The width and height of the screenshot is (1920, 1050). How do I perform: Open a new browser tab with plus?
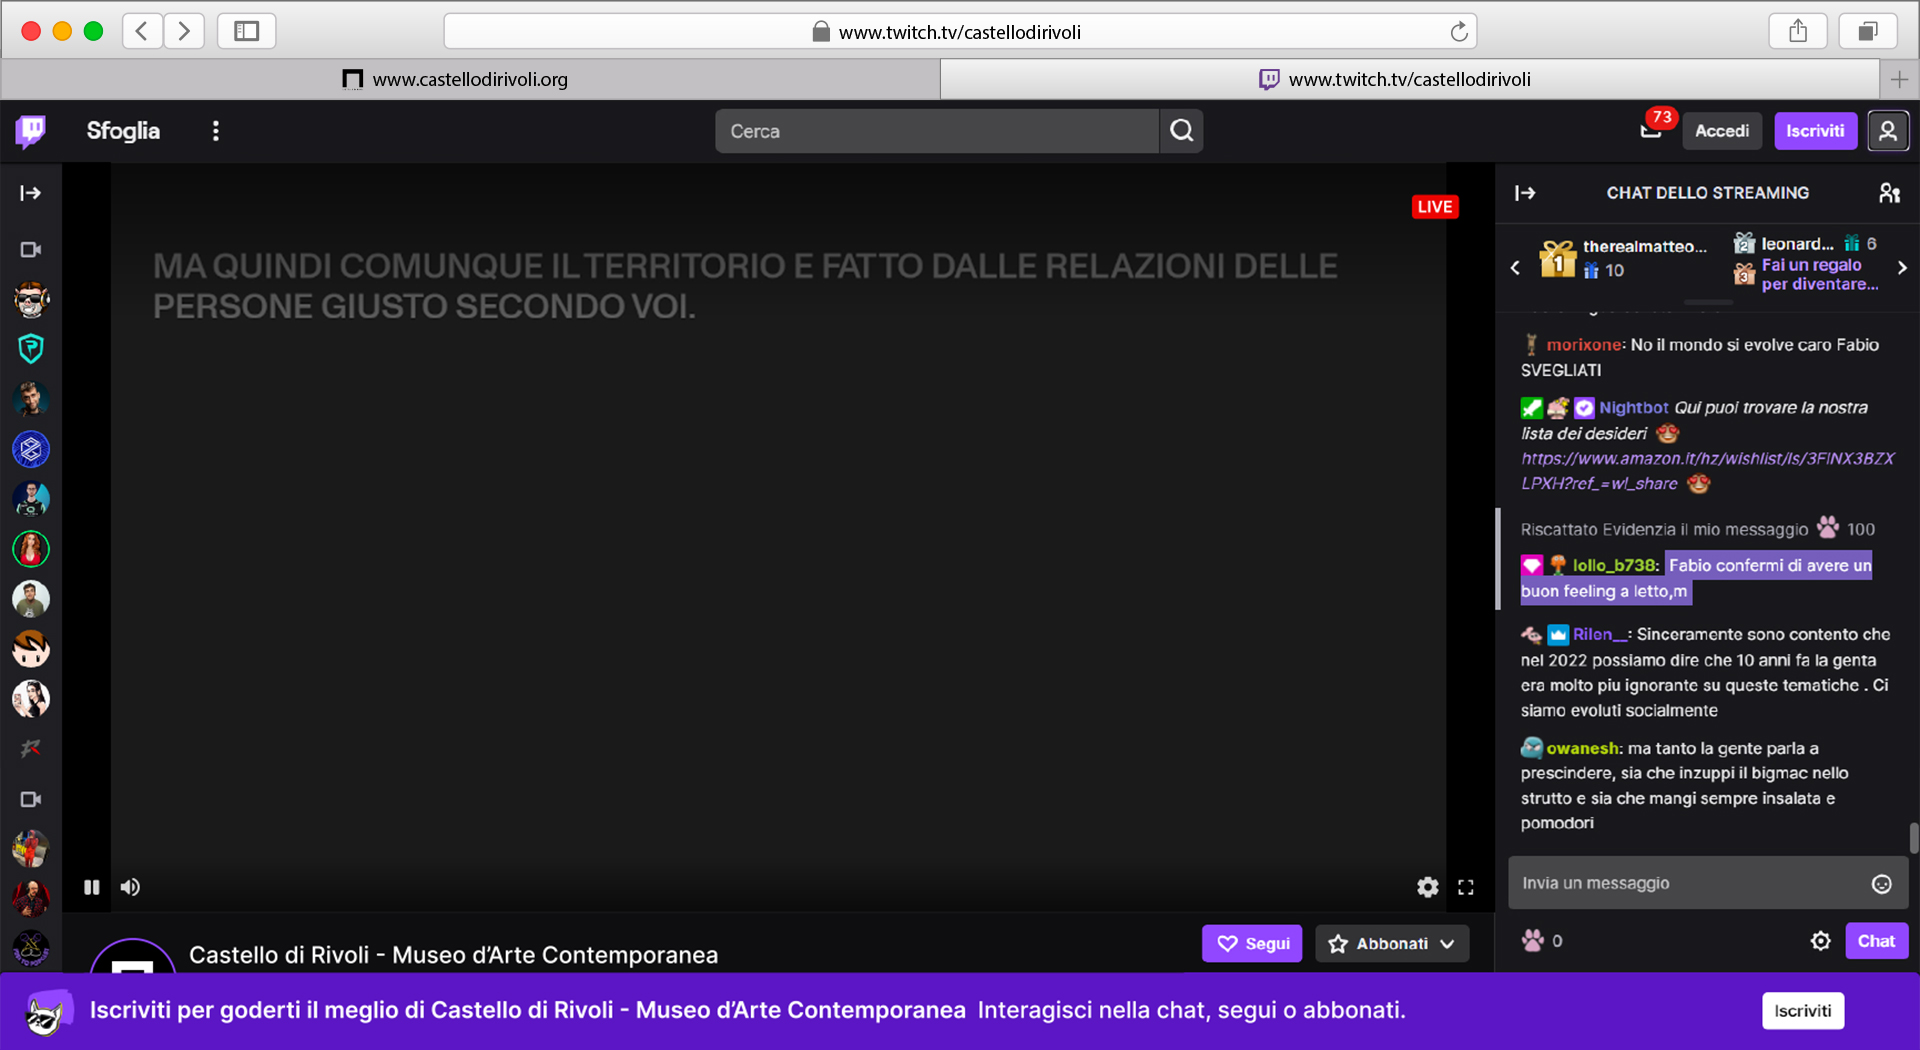[x=1899, y=79]
